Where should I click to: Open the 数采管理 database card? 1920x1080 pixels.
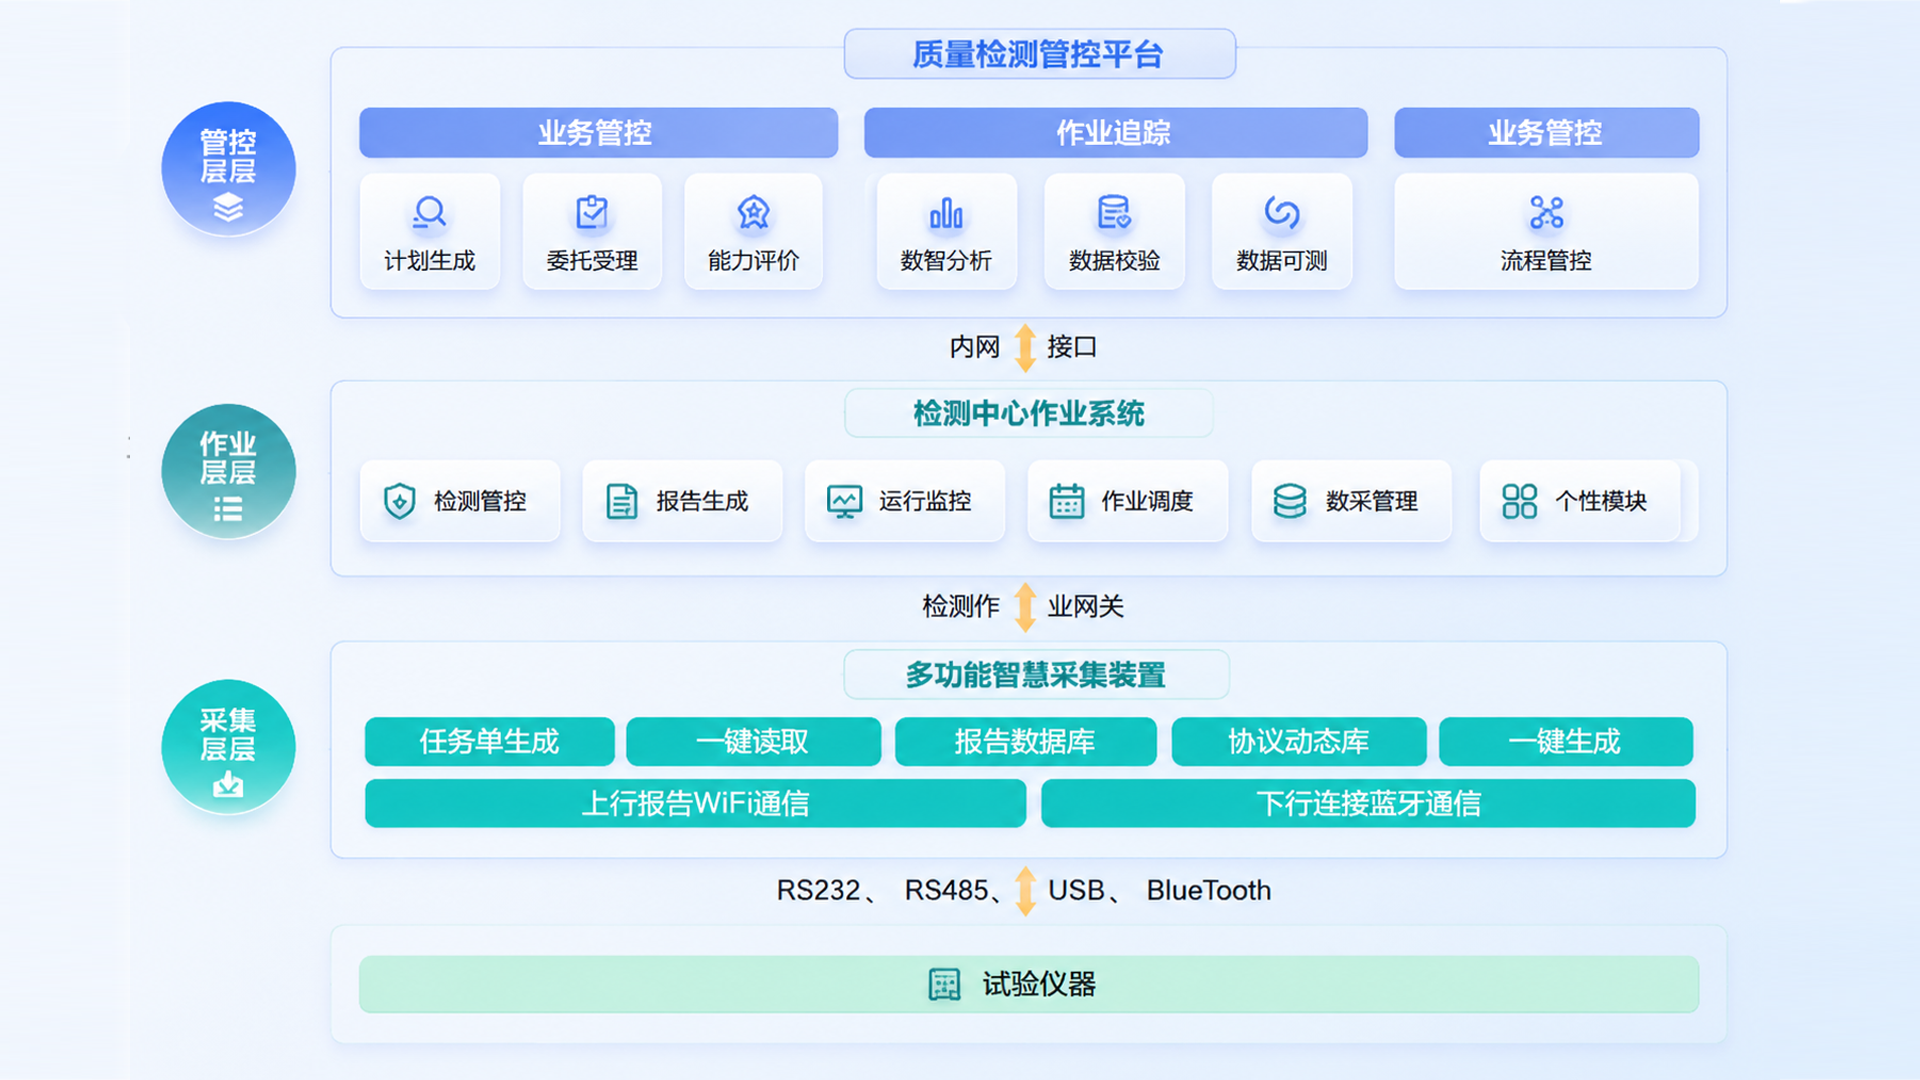click(x=1351, y=501)
